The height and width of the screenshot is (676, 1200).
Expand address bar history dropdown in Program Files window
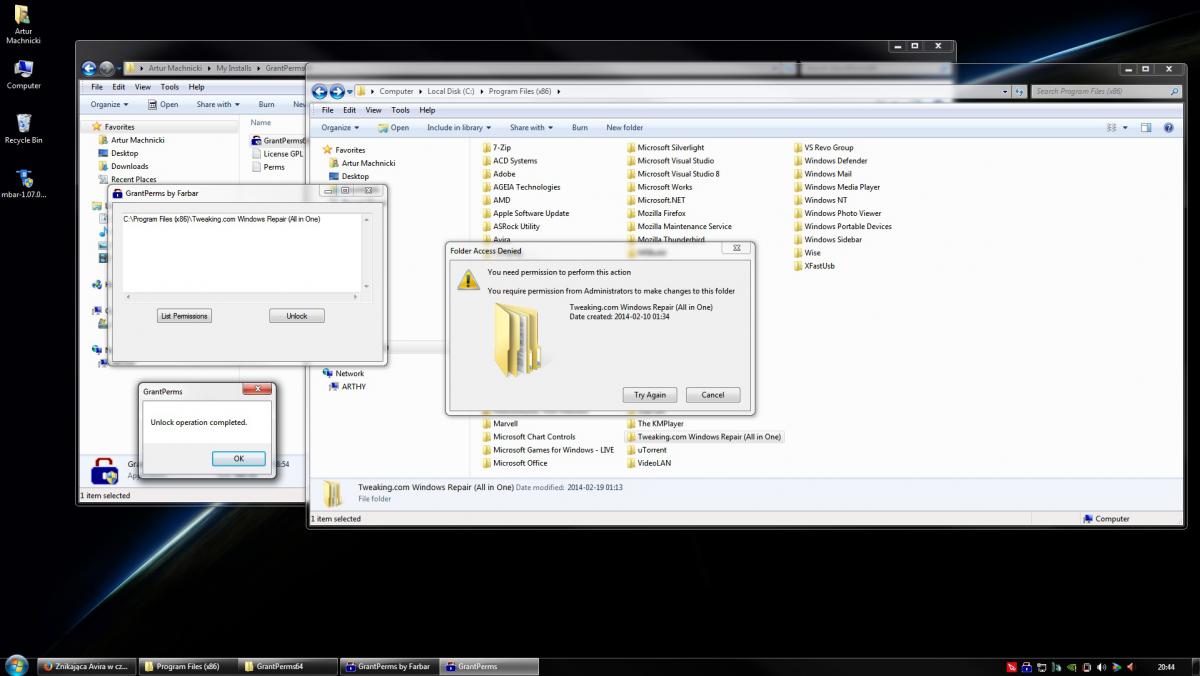pyautogui.click(x=1006, y=91)
